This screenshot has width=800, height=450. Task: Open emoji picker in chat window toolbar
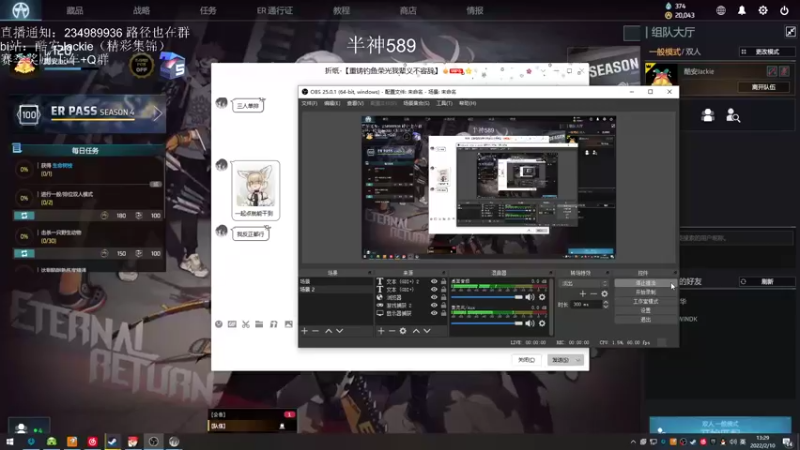(x=219, y=324)
